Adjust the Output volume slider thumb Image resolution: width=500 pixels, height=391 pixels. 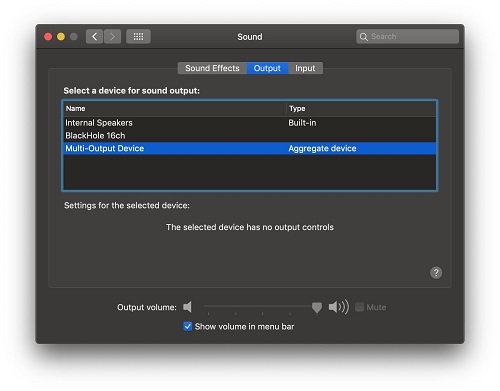(x=317, y=308)
